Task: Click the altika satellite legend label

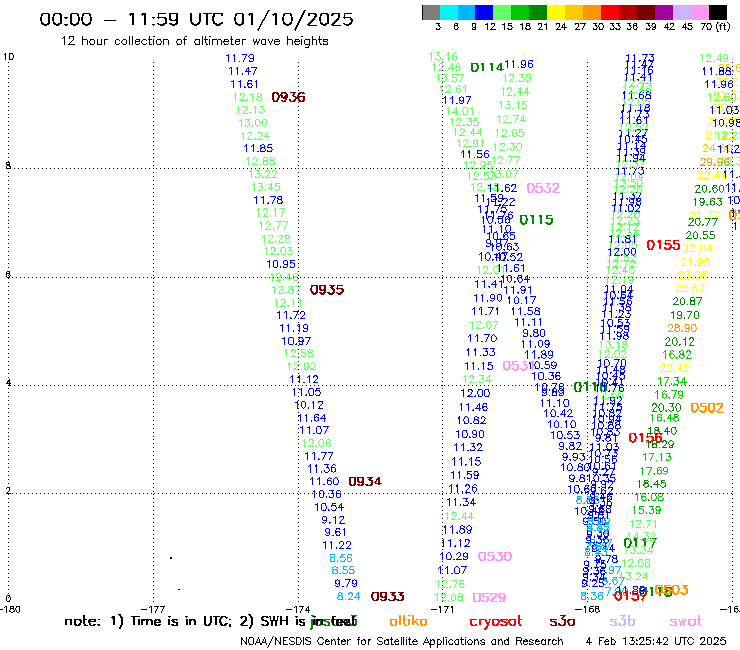Action: [409, 621]
